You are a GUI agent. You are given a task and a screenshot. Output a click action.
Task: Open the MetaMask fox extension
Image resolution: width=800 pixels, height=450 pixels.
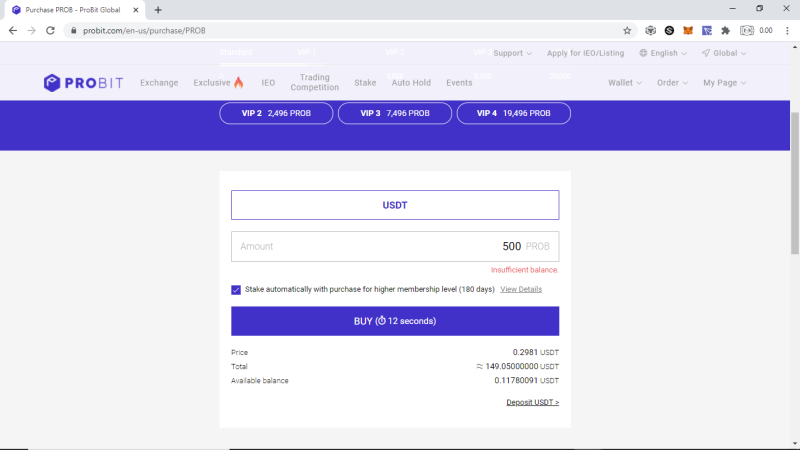[x=688, y=31]
